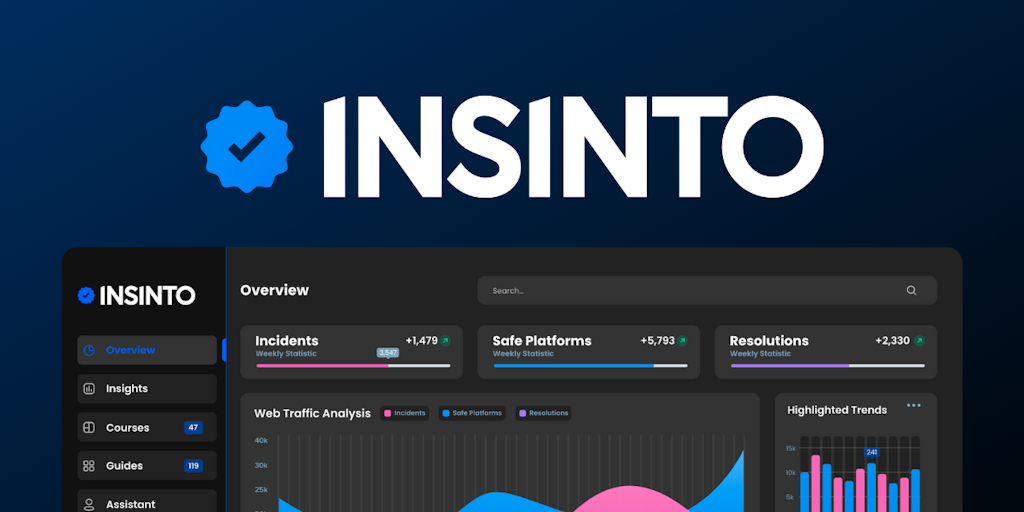Click the 40k axis label
The height and width of the screenshot is (512, 1024).
coord(261,441)
